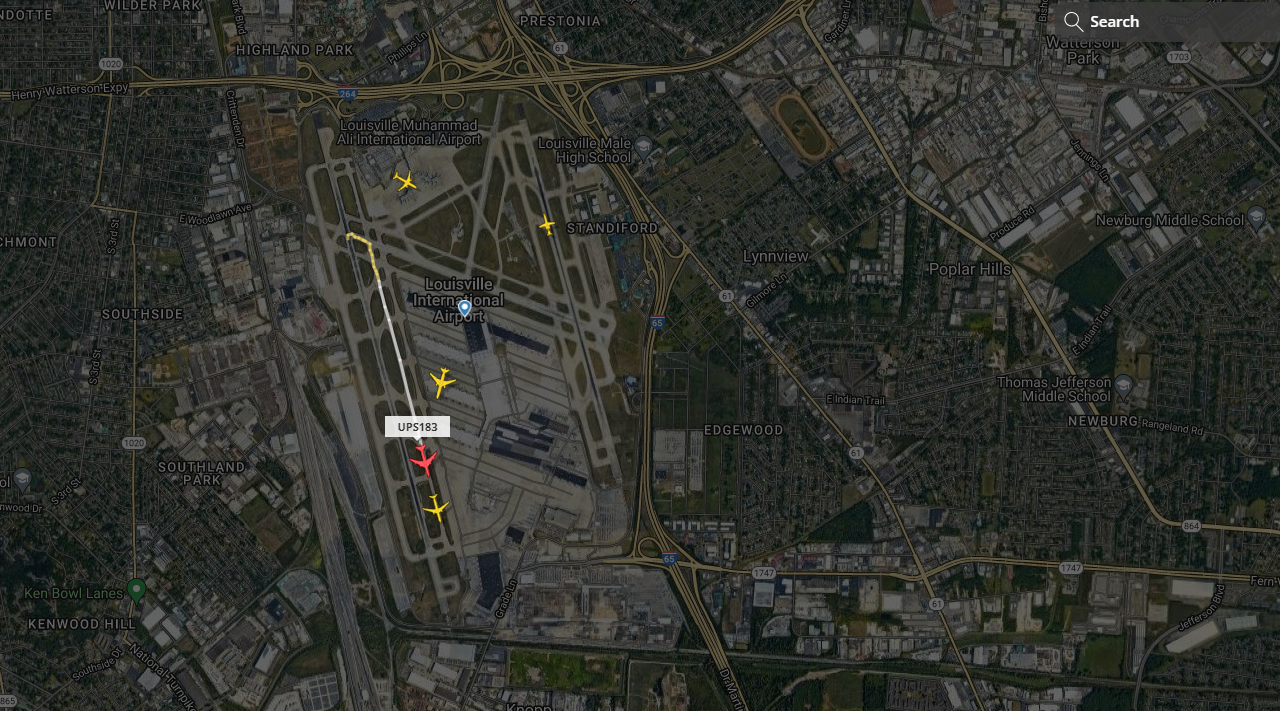Select the yellow plane at the north terminal

(x=405, y=181)
